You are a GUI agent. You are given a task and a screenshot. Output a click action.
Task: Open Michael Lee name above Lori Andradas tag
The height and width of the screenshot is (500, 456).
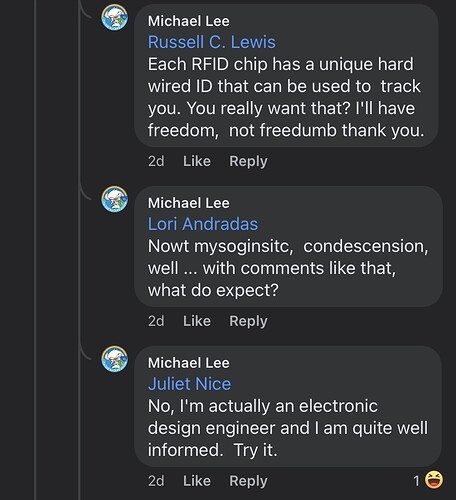tap(189, 203)
